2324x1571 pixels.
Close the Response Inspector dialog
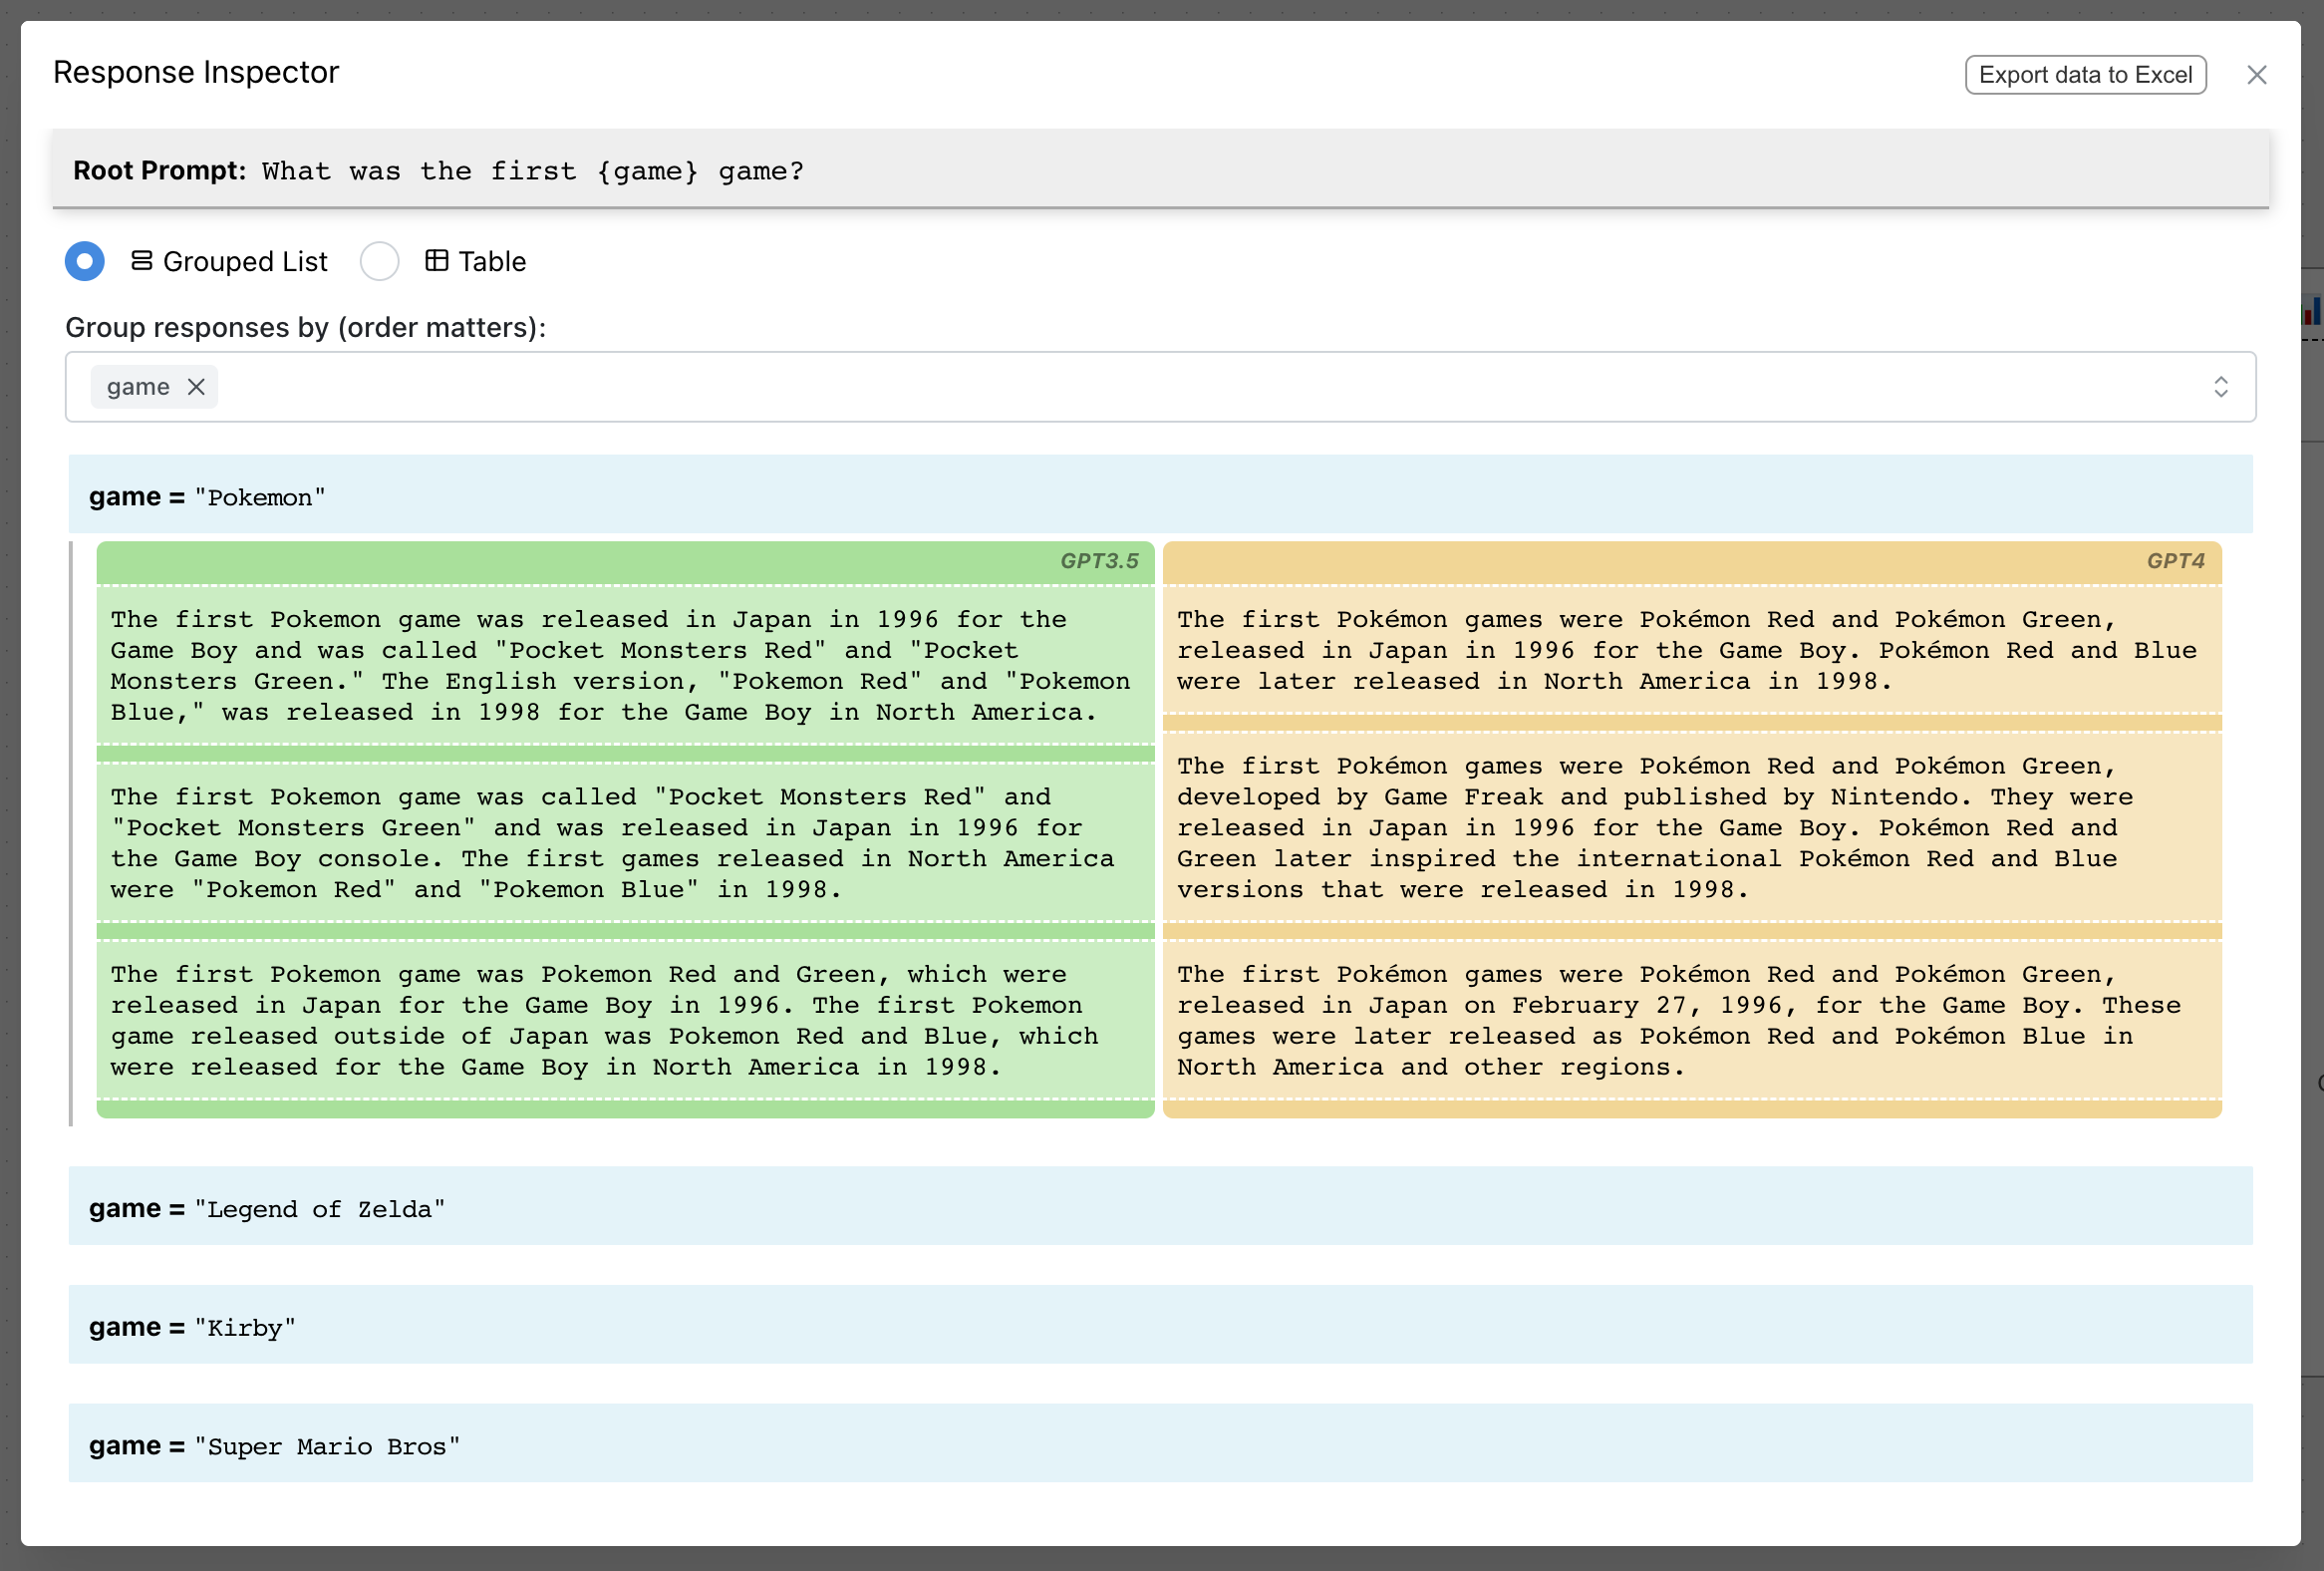[x=2257, y=74]
